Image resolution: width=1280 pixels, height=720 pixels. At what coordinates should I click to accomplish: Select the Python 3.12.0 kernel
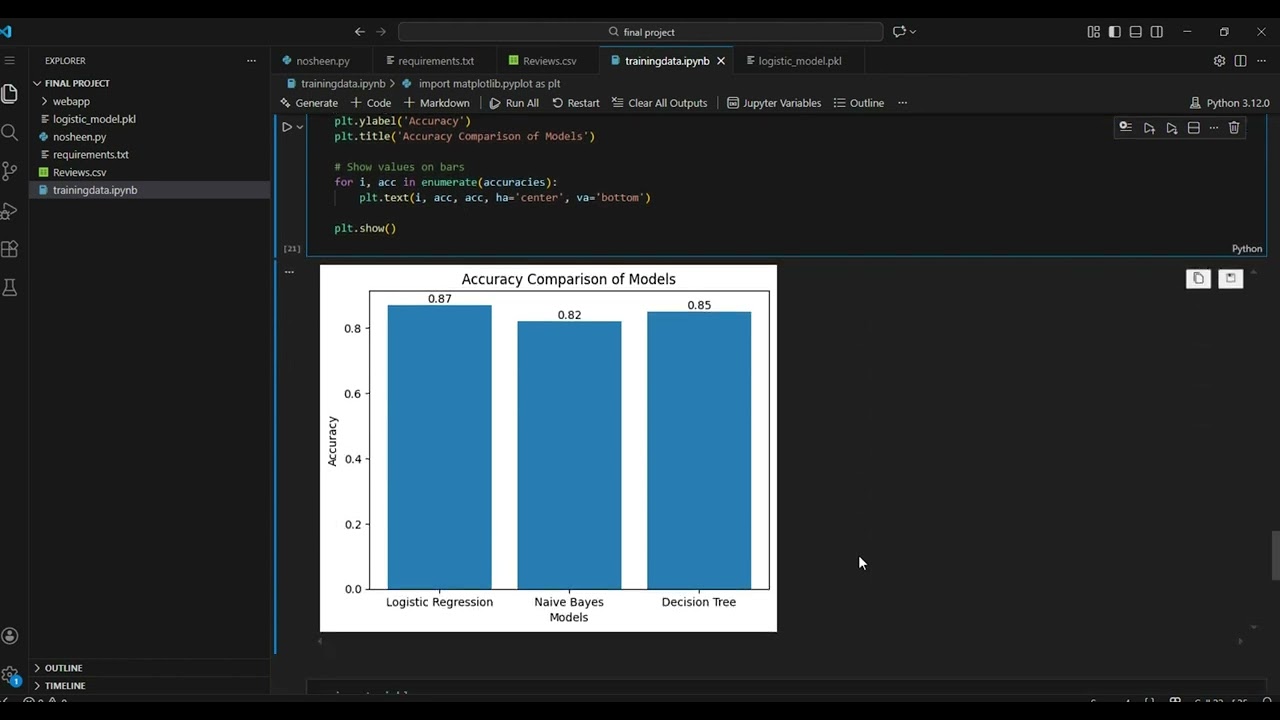(x=1230, y=103)
